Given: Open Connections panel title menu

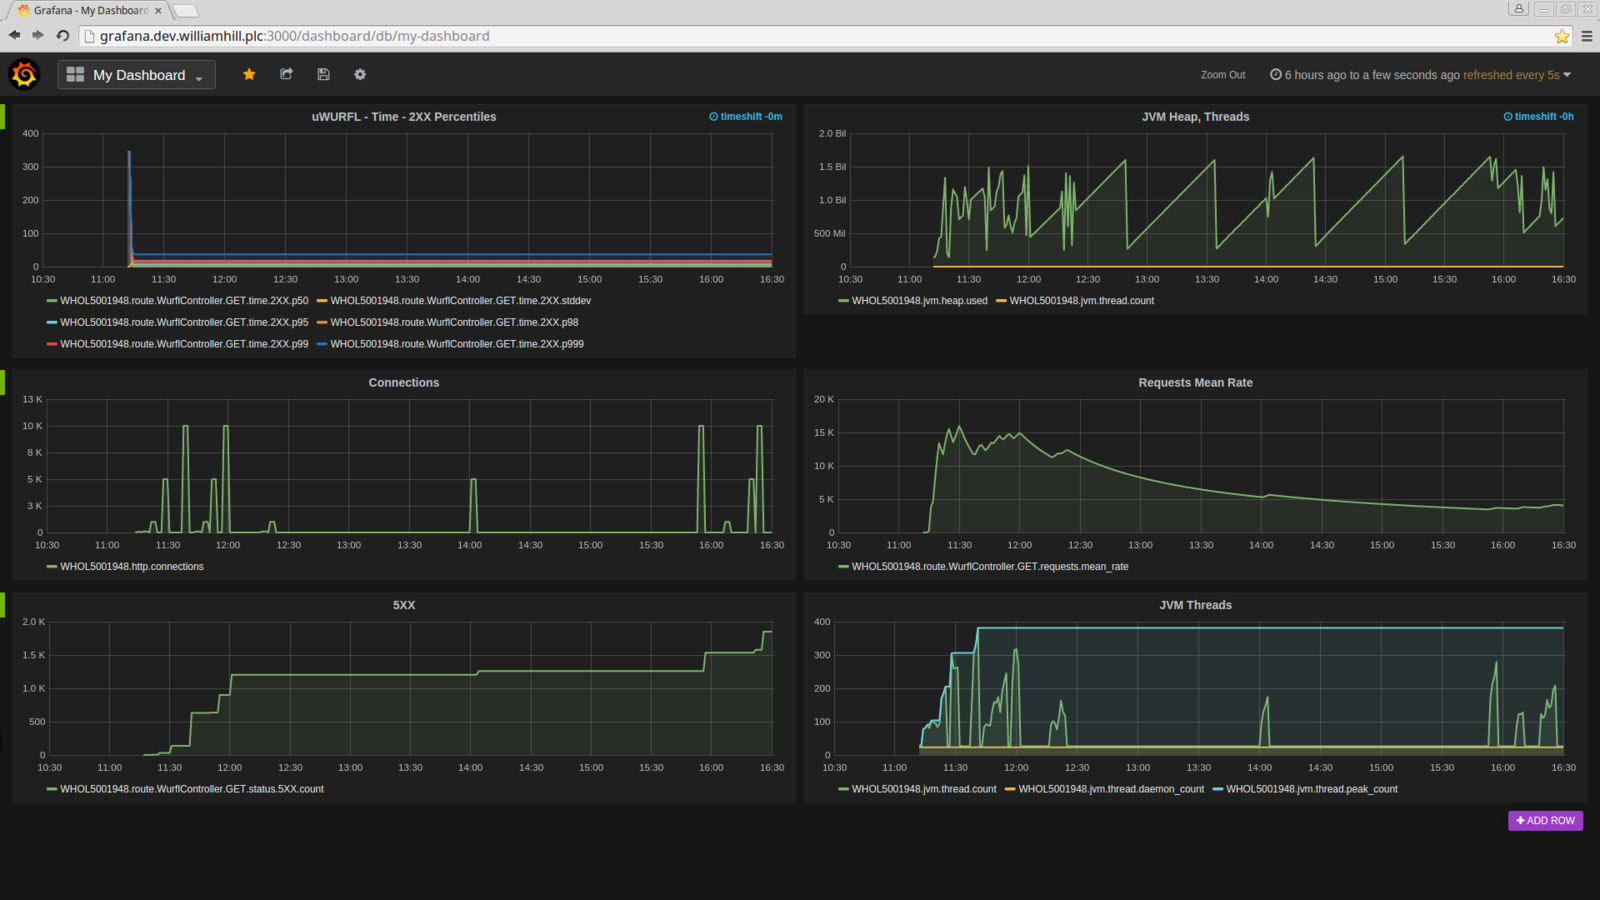Looking at the screenshot, I should (404, 383).
